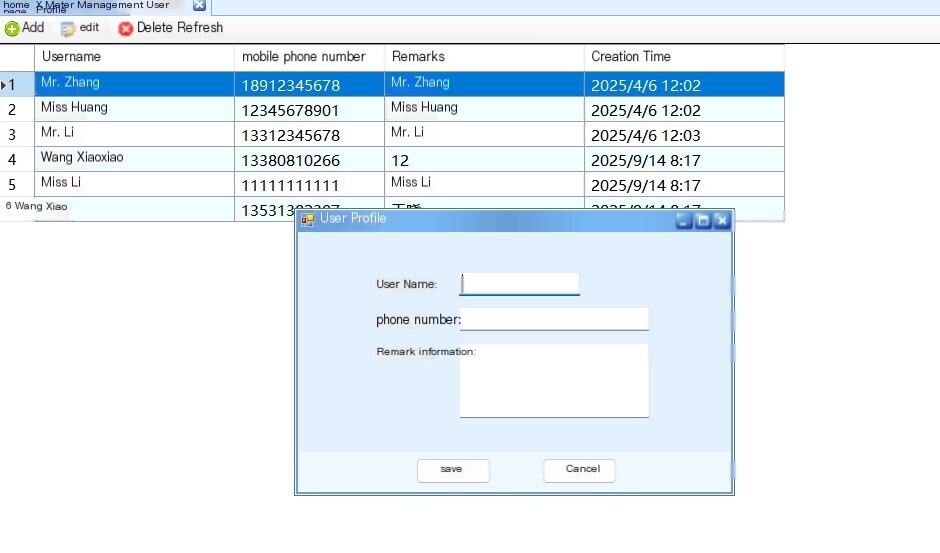Sort by Username column header

(134, 57)
